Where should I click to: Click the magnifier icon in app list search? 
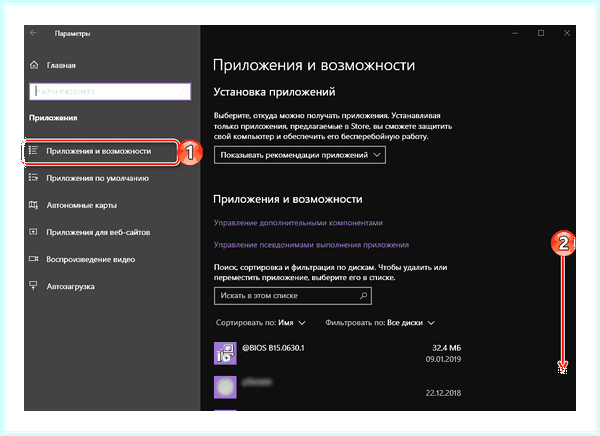(x=363, y=296)
